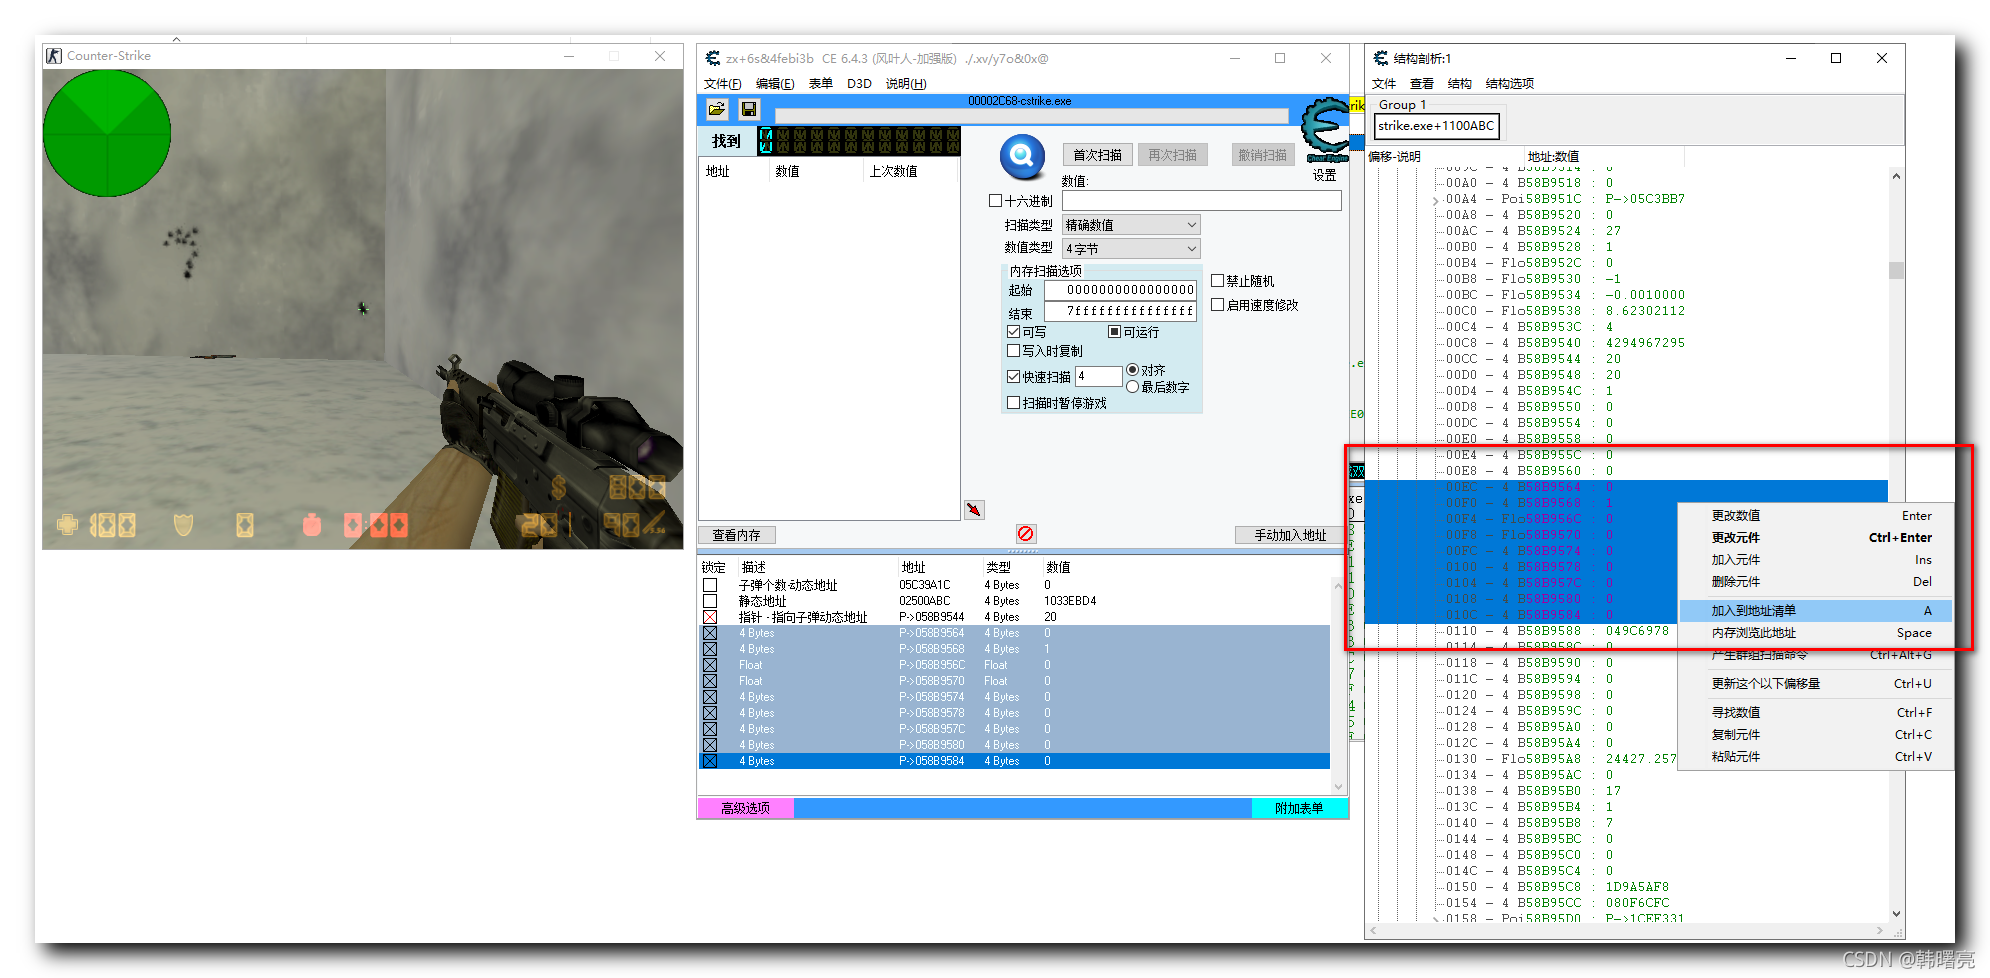Open the D3D menu

point(859,84)
